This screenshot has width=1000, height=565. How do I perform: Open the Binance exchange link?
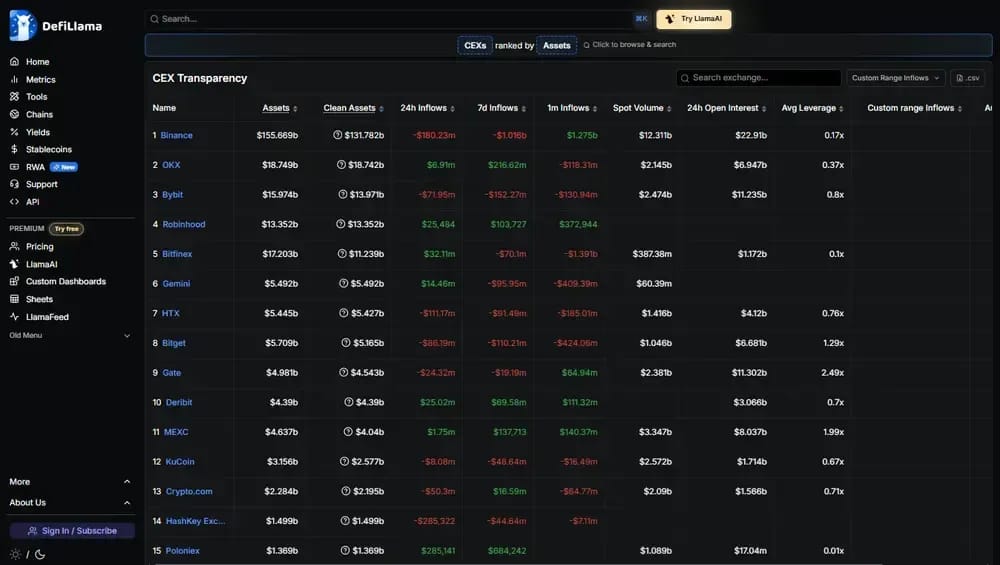(176, 135)
